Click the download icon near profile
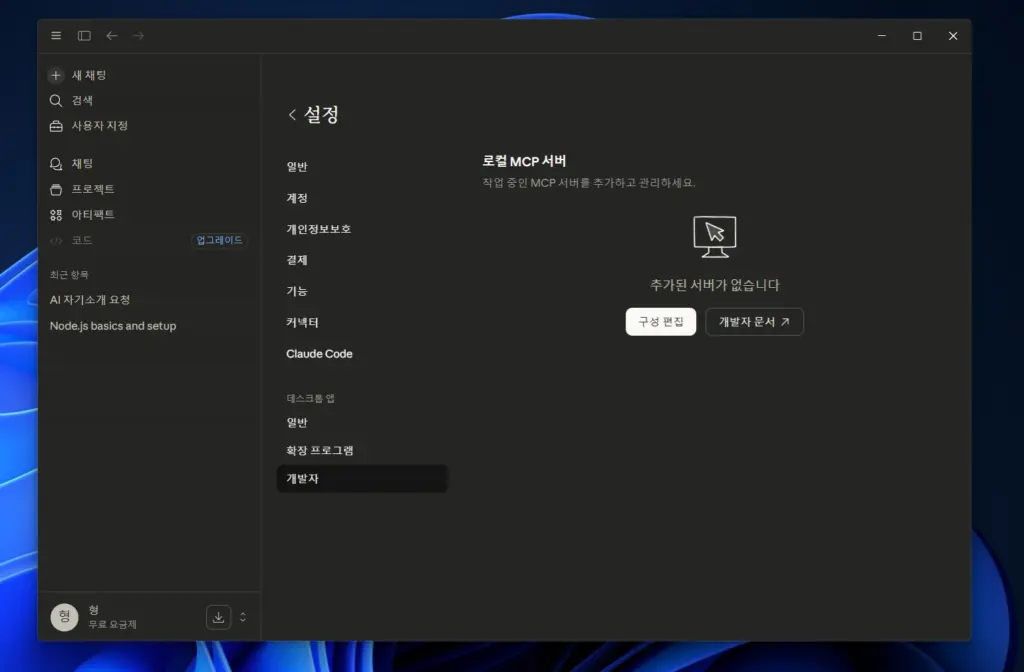 point(218,617)
